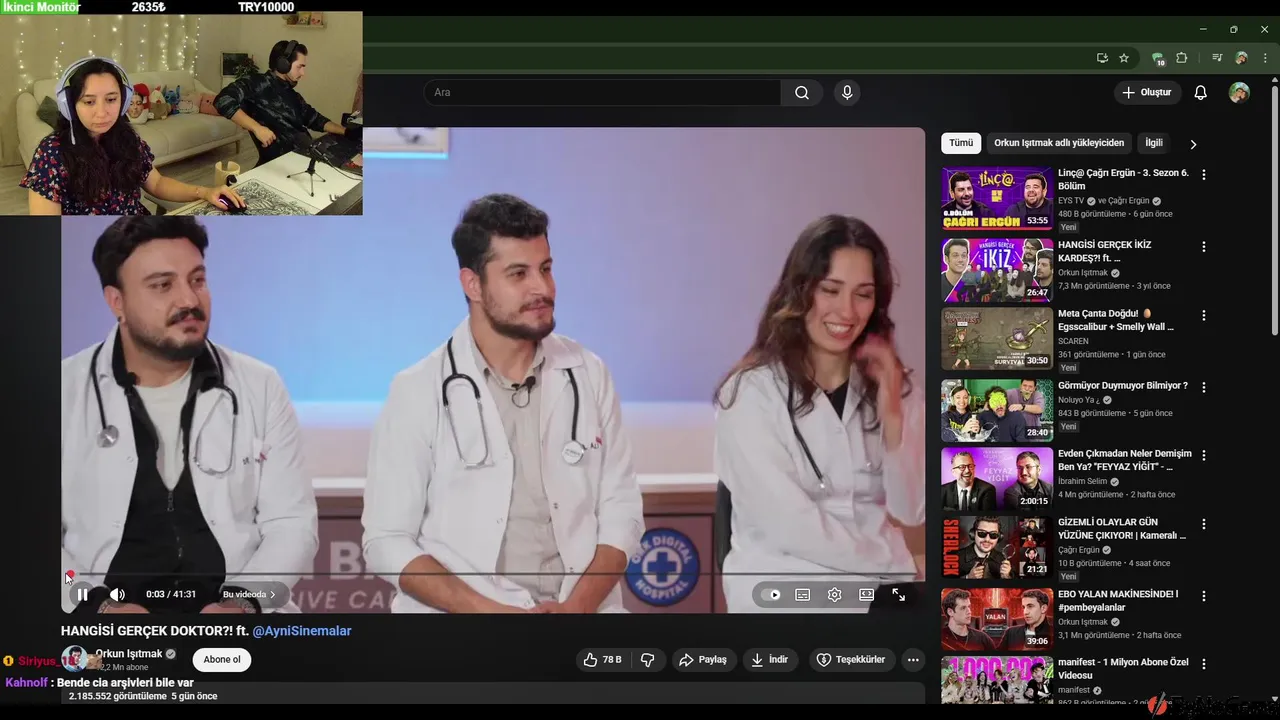
Task: Click the Paylaş share button
Action: [x=702, y=660]
